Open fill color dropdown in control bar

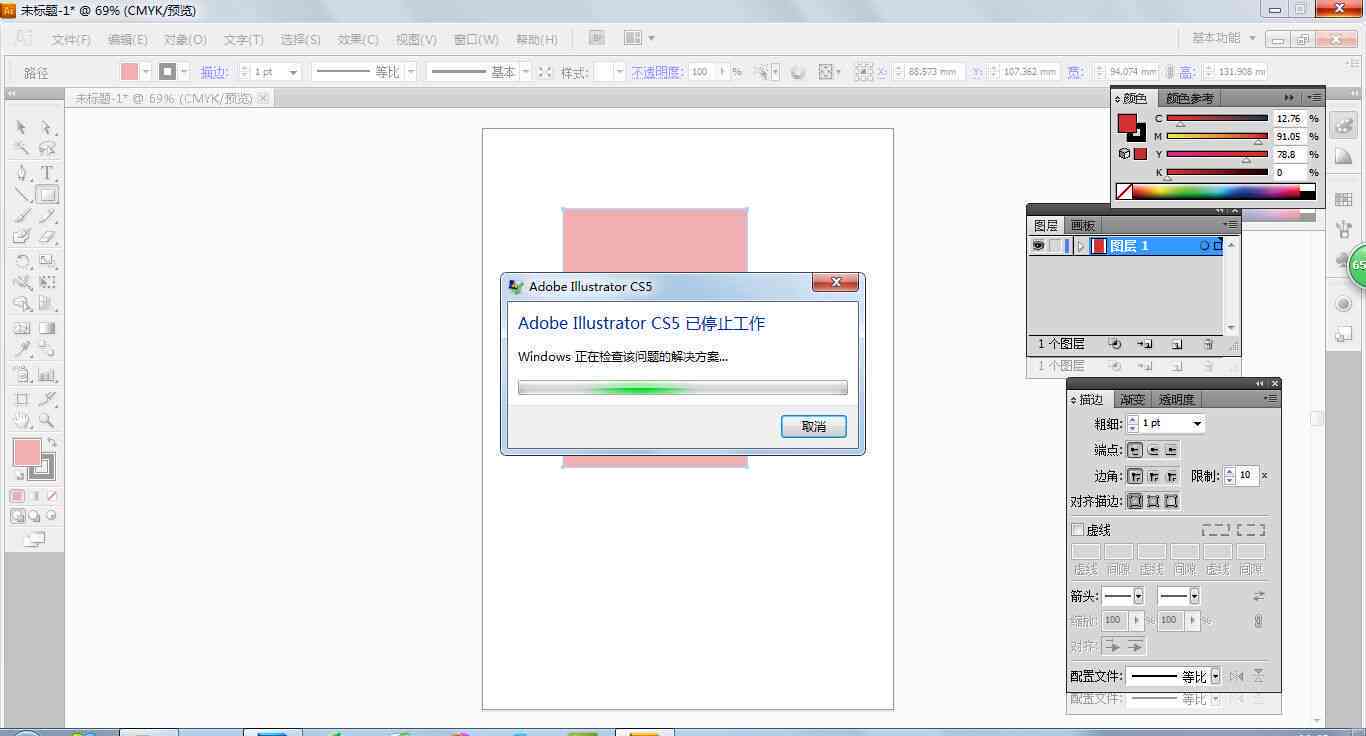pyautogui.click(x=146, y=72)
